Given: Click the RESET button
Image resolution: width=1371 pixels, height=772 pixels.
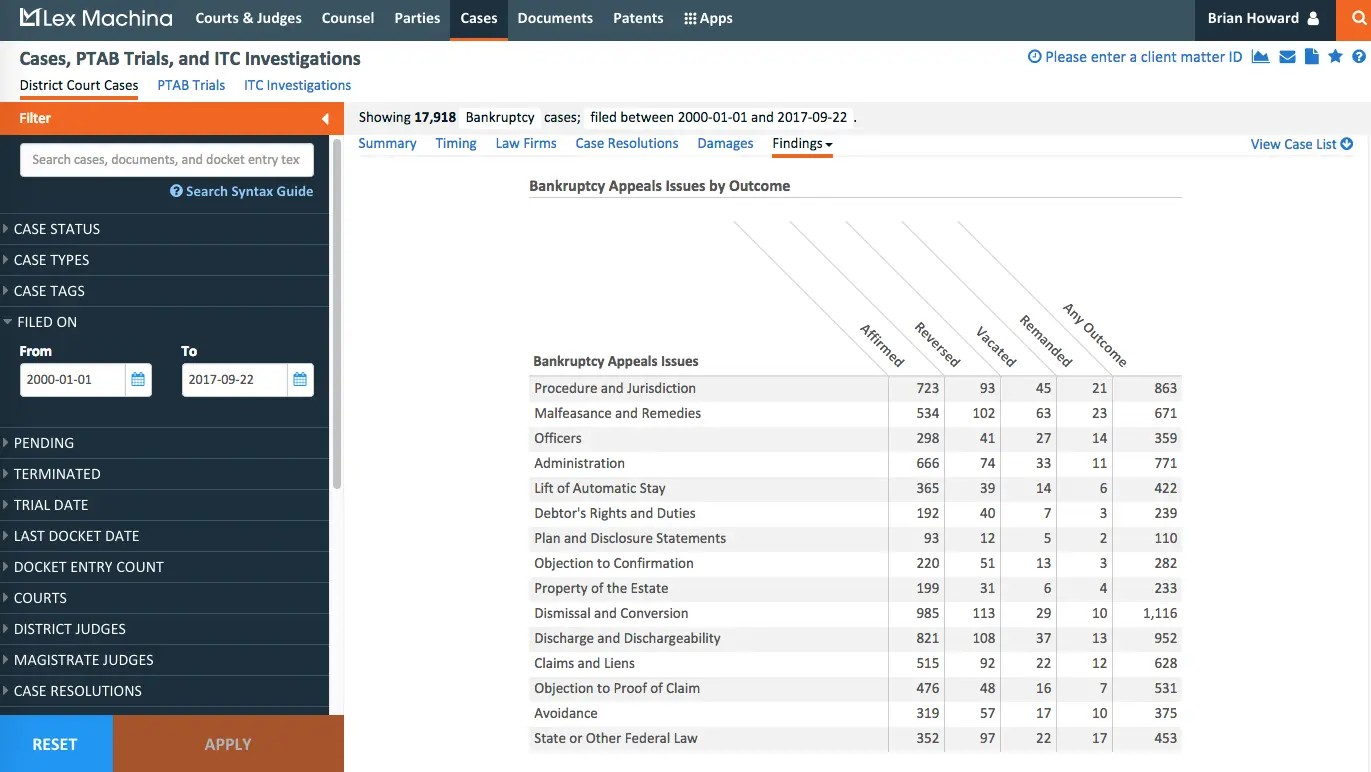Looking at the screenshot, I should pyautogui.click(x=55, y=744).
